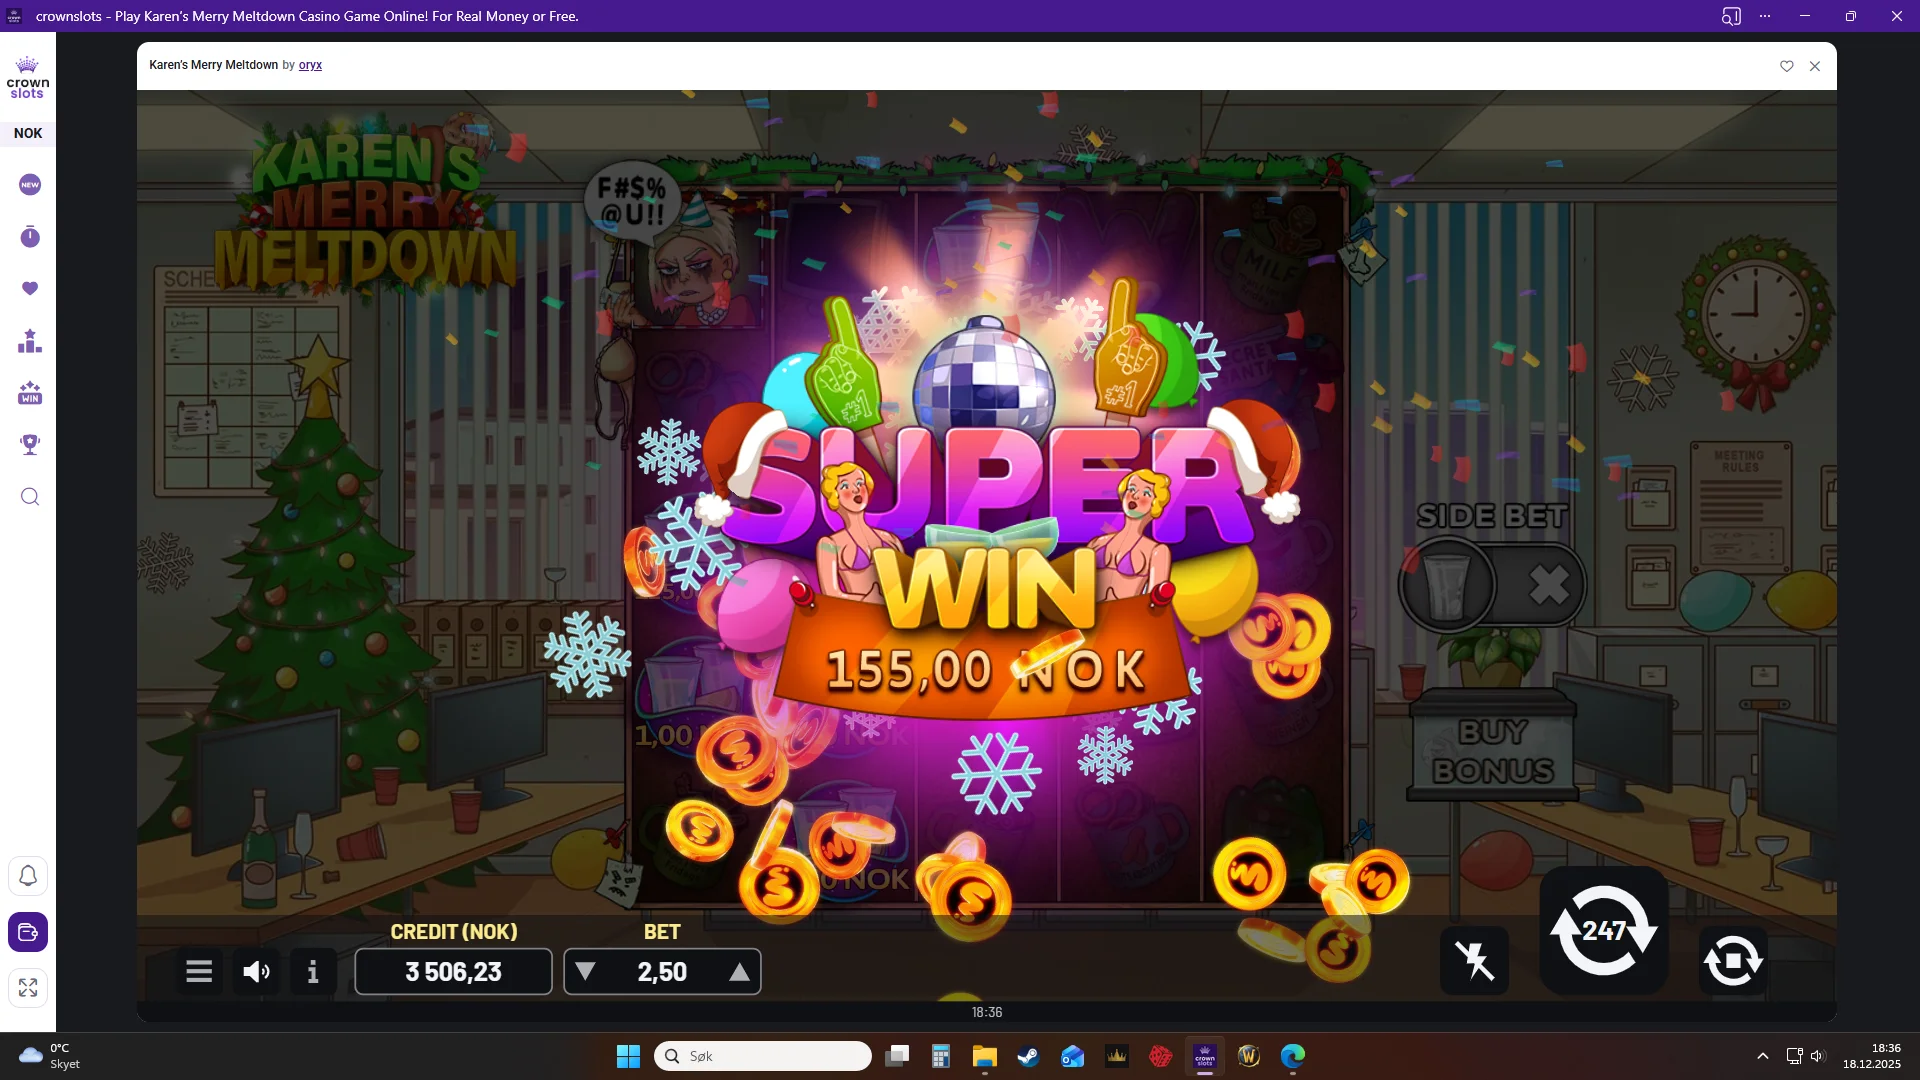The height and width of the screenshot is (1080, 1920).
Task: Open File Explorer on the taskbar
Action: pyautogui.click(x=985, y=1056)
